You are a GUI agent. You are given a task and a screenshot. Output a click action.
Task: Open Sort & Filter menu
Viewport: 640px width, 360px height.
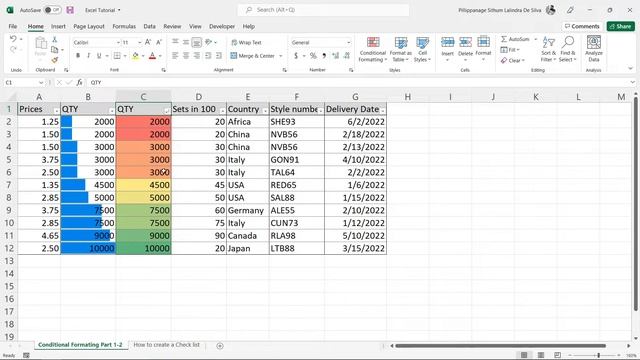pos(548,49)
